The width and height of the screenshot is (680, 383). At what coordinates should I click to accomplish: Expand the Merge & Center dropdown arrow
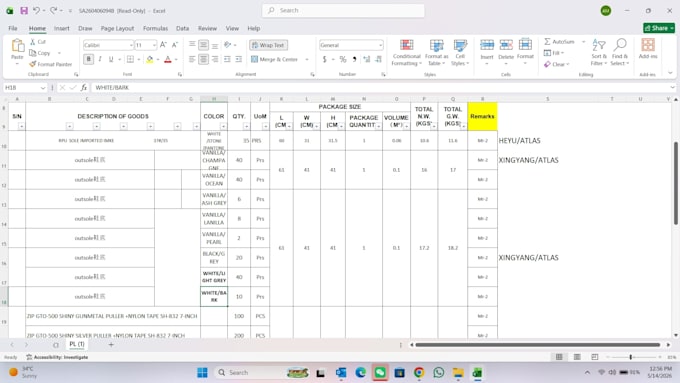[307, 59]
